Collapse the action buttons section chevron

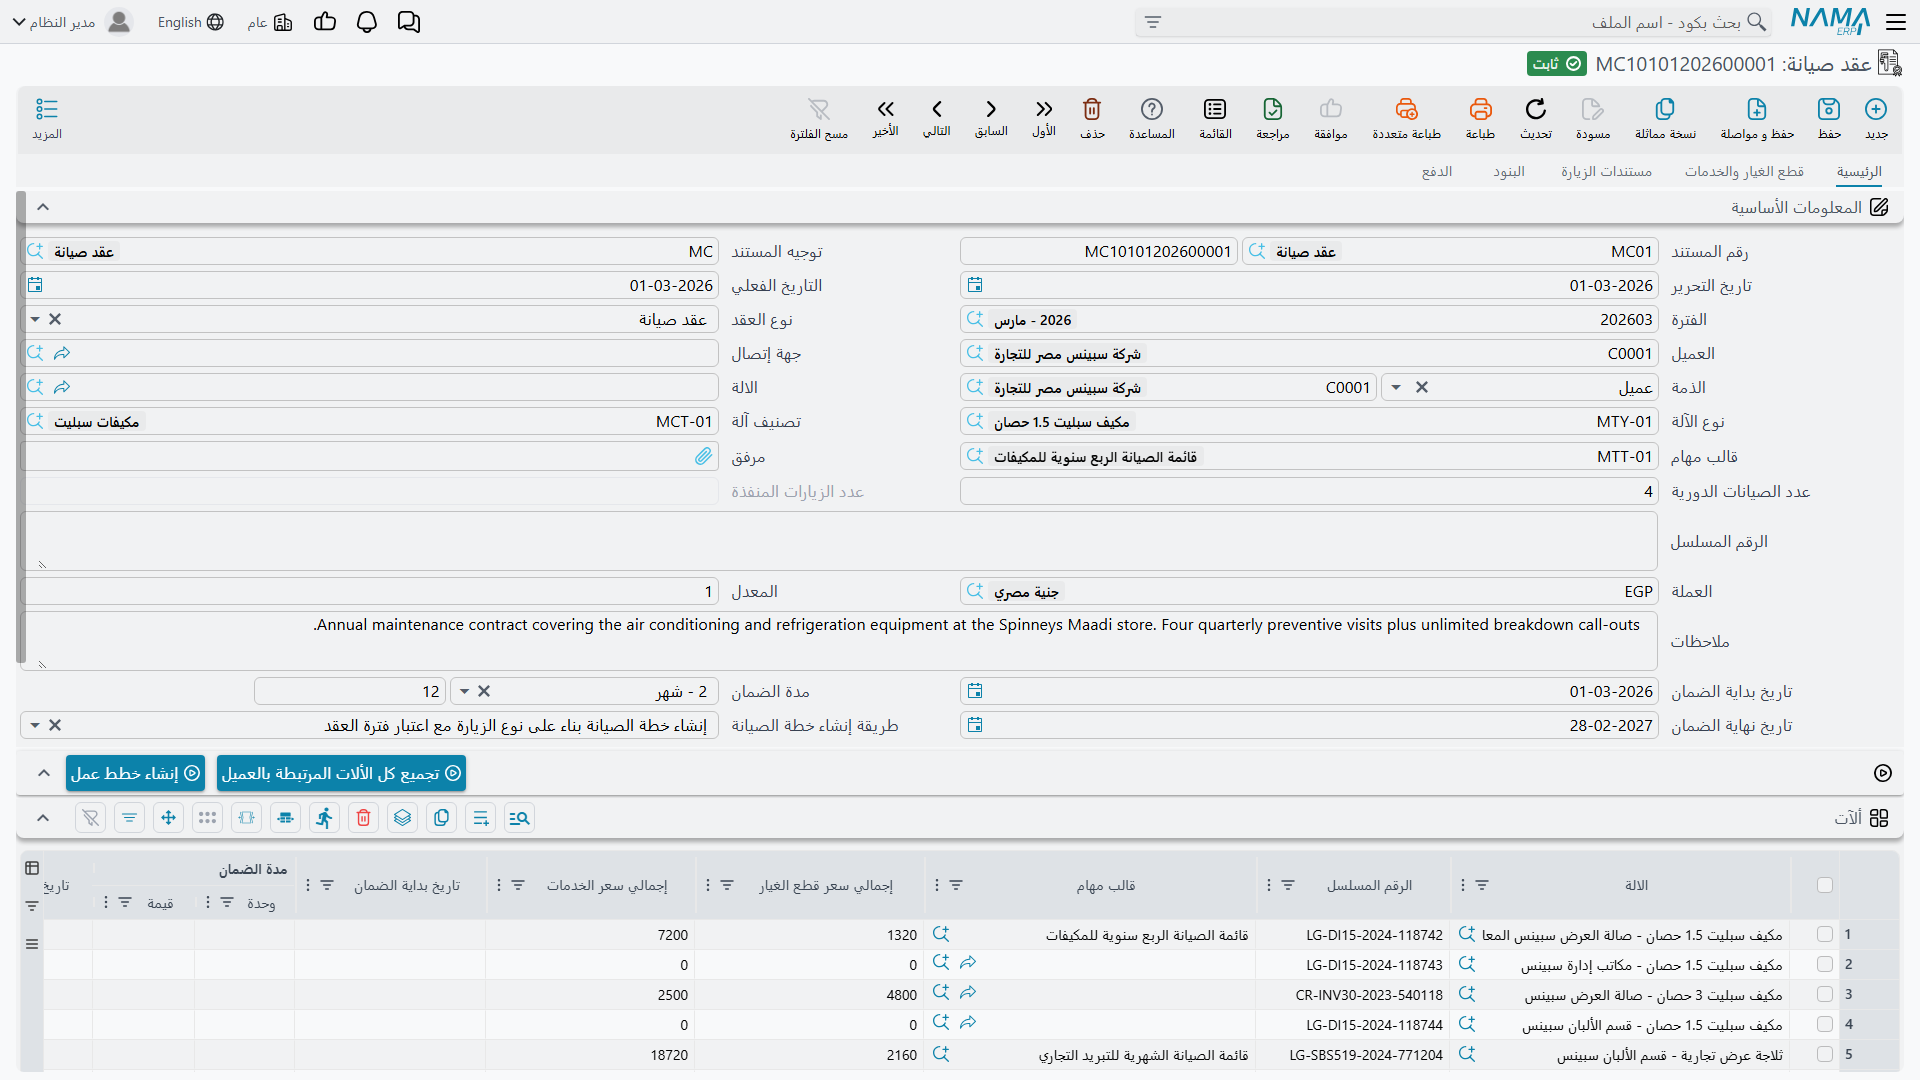click(43, 773)
